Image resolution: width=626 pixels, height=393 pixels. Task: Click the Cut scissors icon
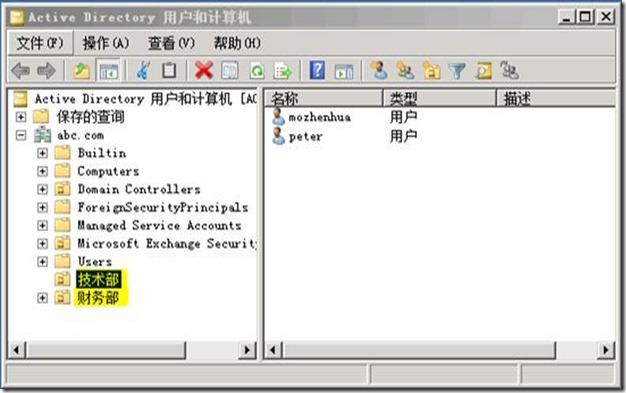[x=143, y=71]
